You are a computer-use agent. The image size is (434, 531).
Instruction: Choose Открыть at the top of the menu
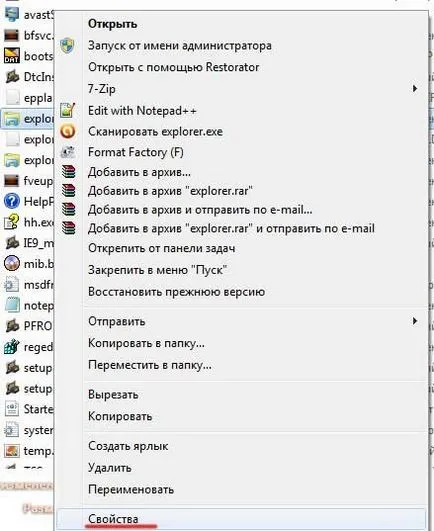click(112, 24)
